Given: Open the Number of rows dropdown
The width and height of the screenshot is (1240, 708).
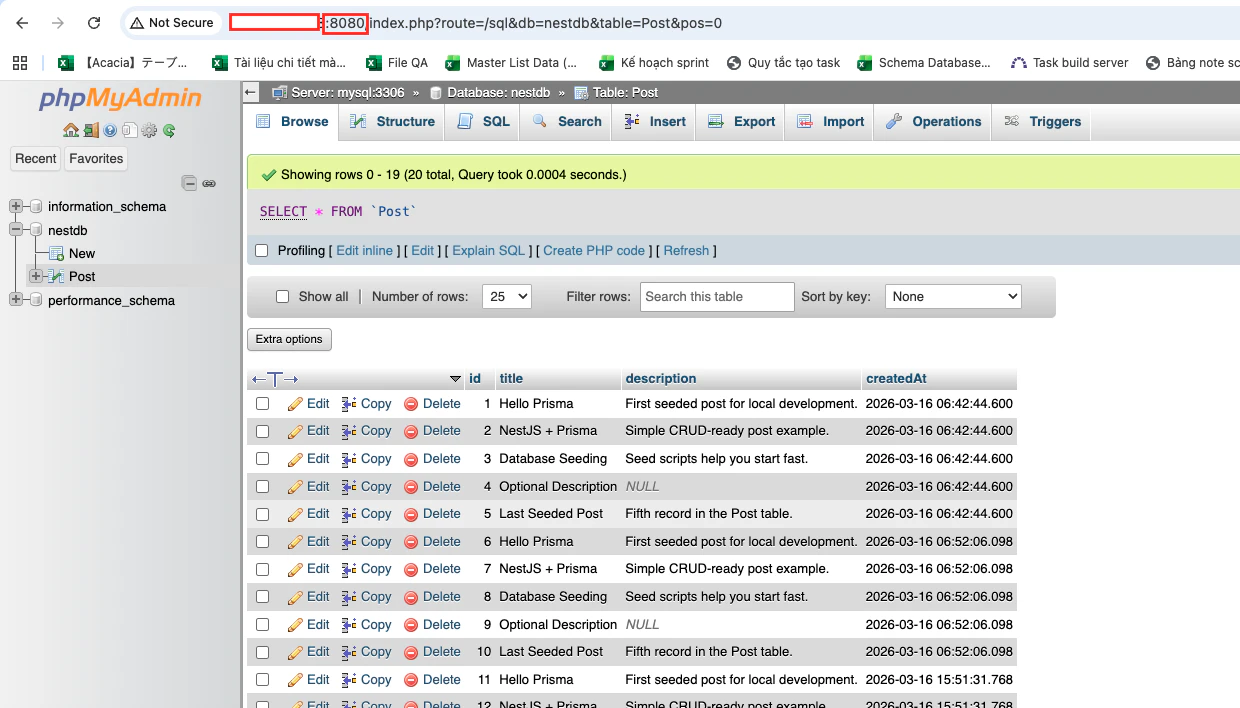Looking at the screenshot, I should coord(507,297).
